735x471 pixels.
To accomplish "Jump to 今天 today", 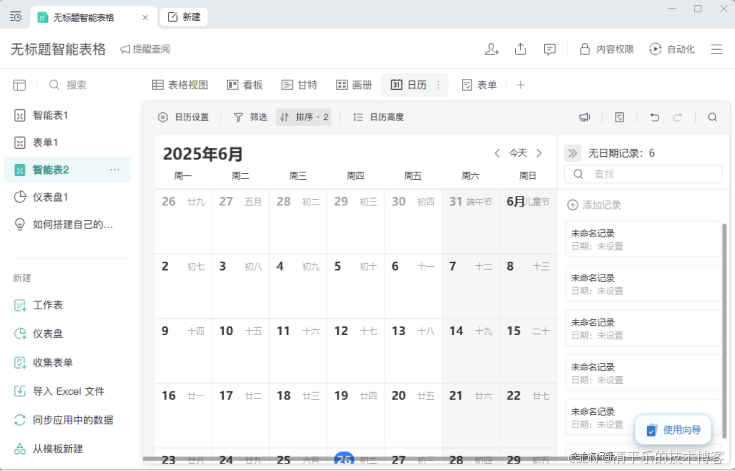I will click(x=518, y=153).
